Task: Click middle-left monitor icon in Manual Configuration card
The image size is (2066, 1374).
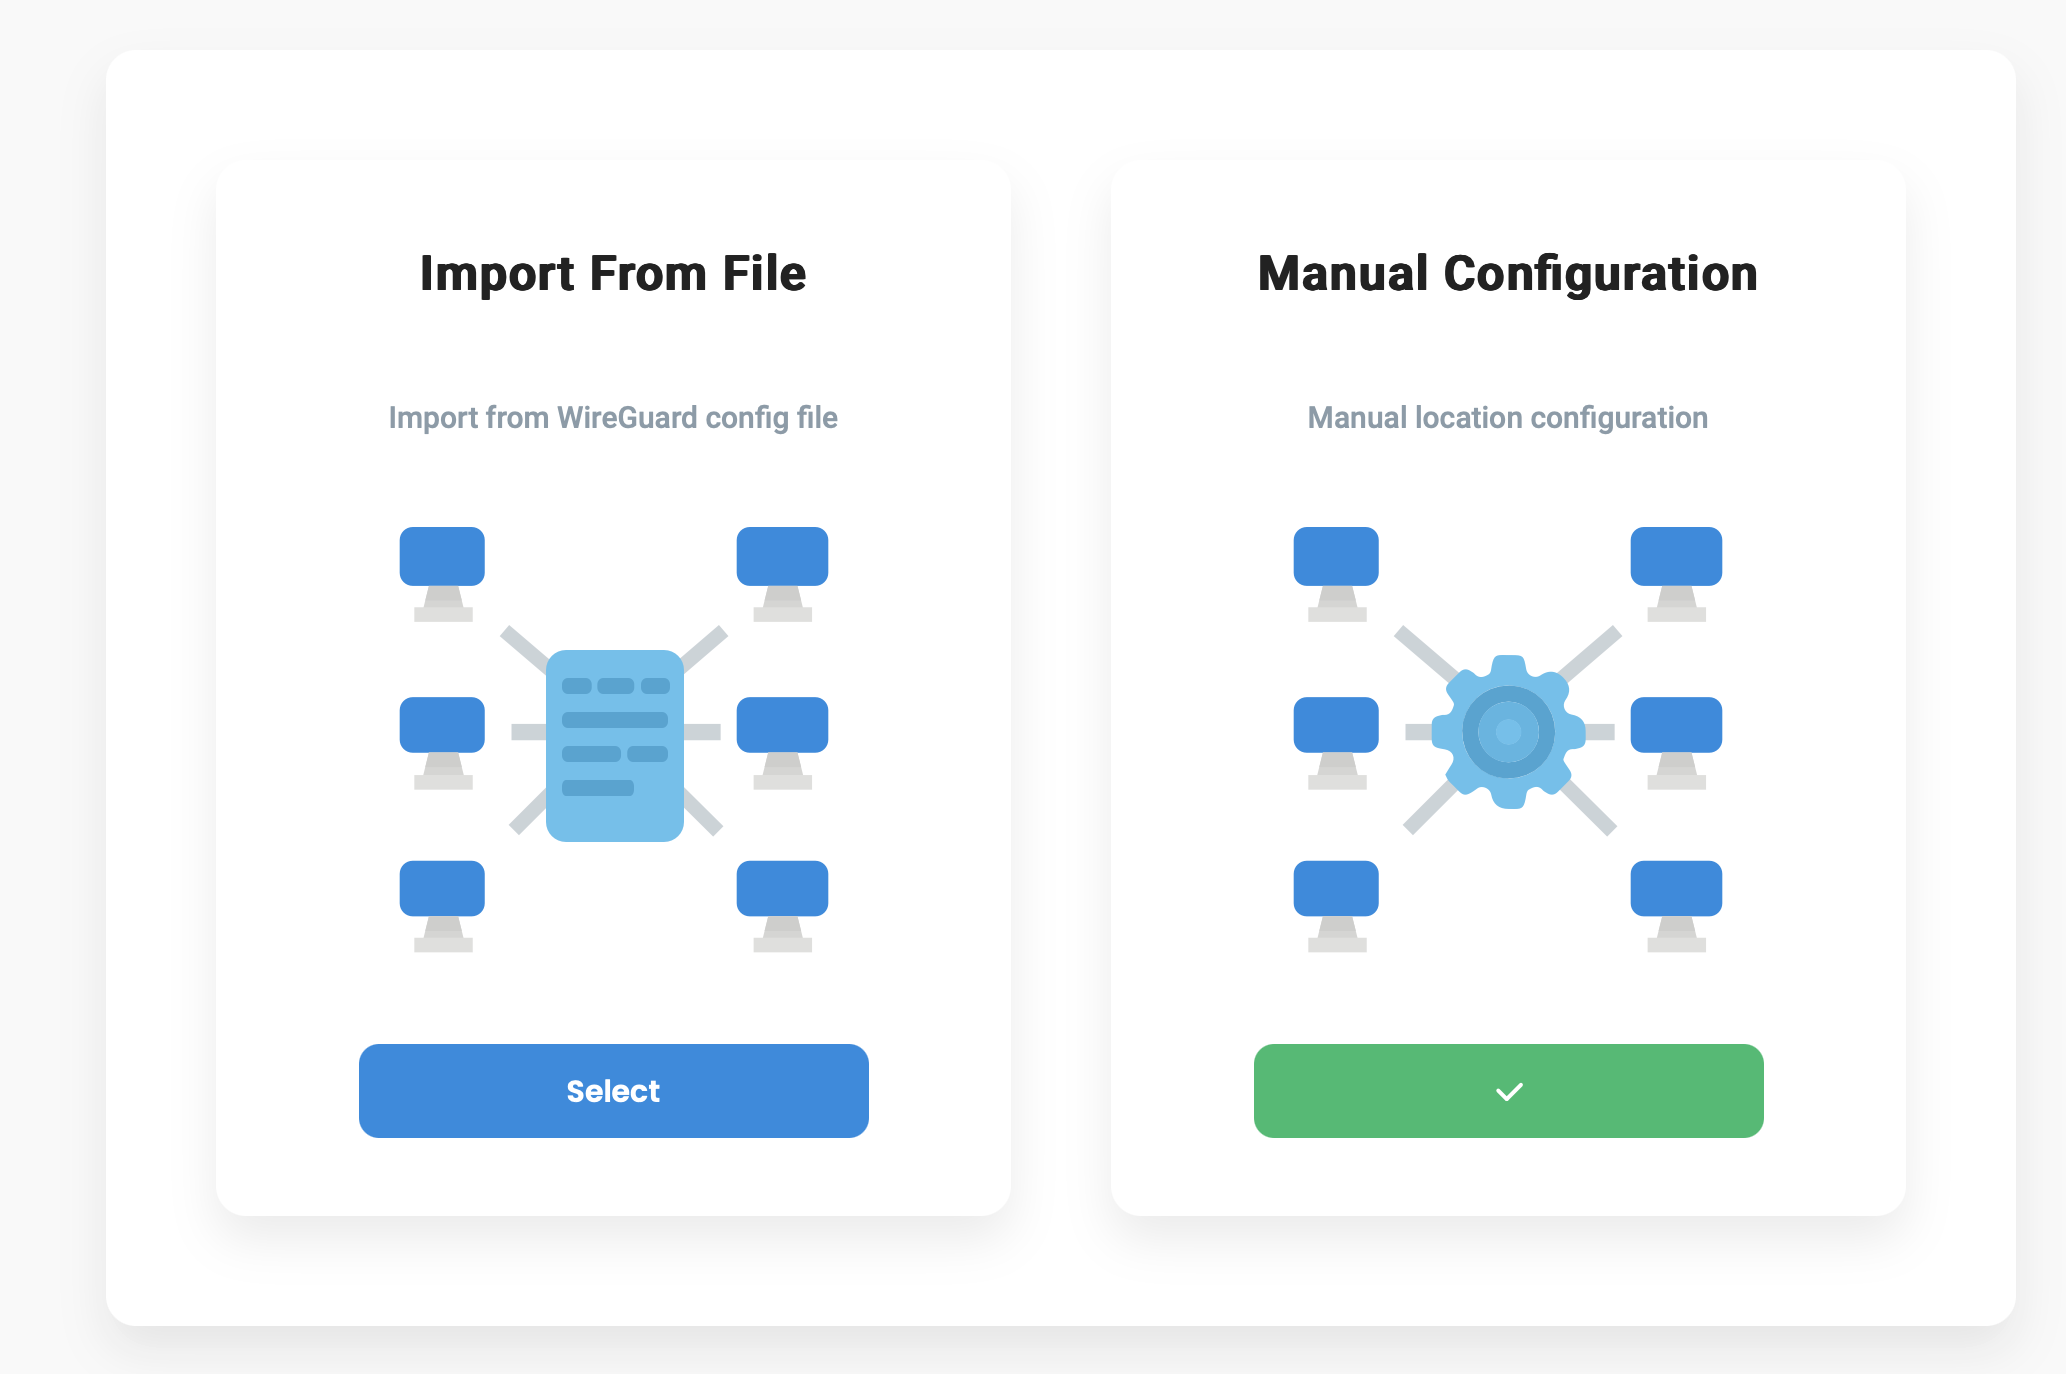Action: tap(1336, 738)
